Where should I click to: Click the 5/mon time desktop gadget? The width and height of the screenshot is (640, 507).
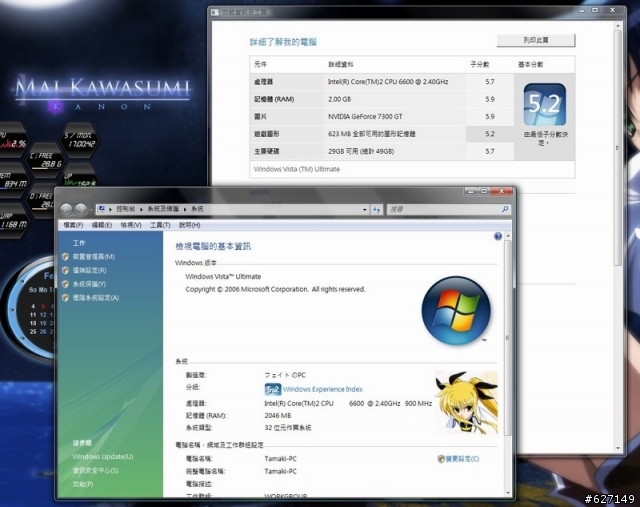80,139
